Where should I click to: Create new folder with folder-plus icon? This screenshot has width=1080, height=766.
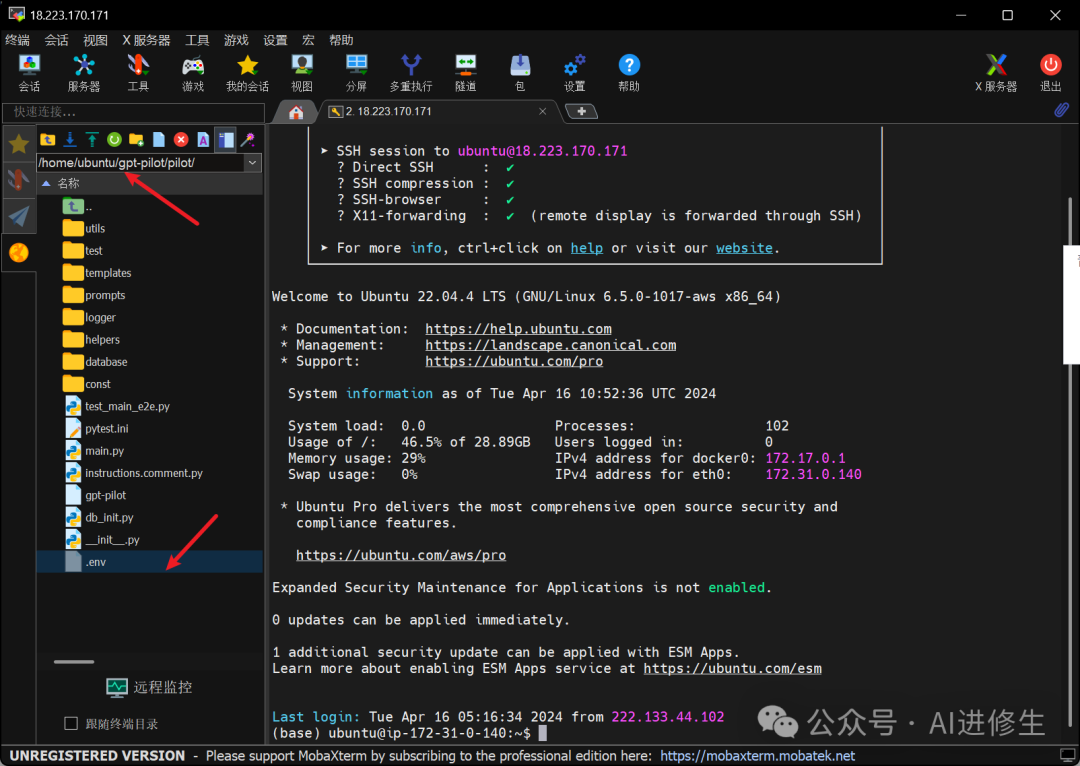click(x=136, y=140)
